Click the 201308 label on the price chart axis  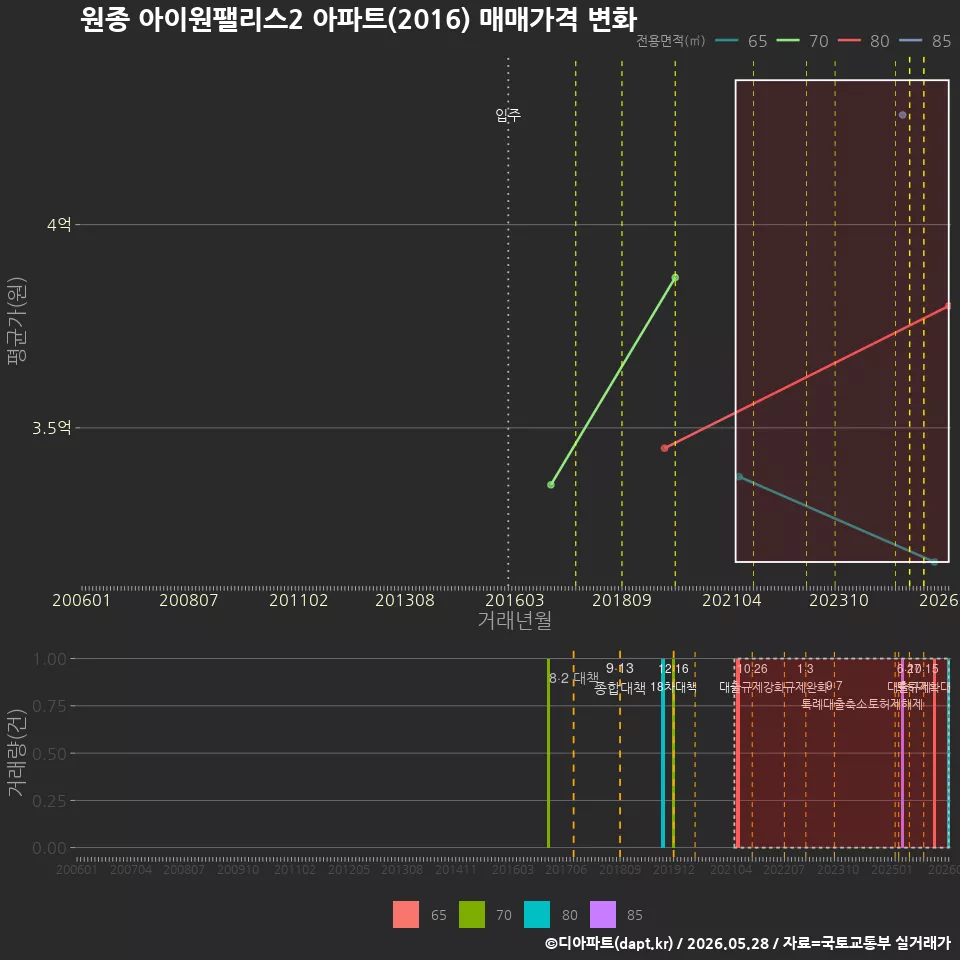point(405,600)
